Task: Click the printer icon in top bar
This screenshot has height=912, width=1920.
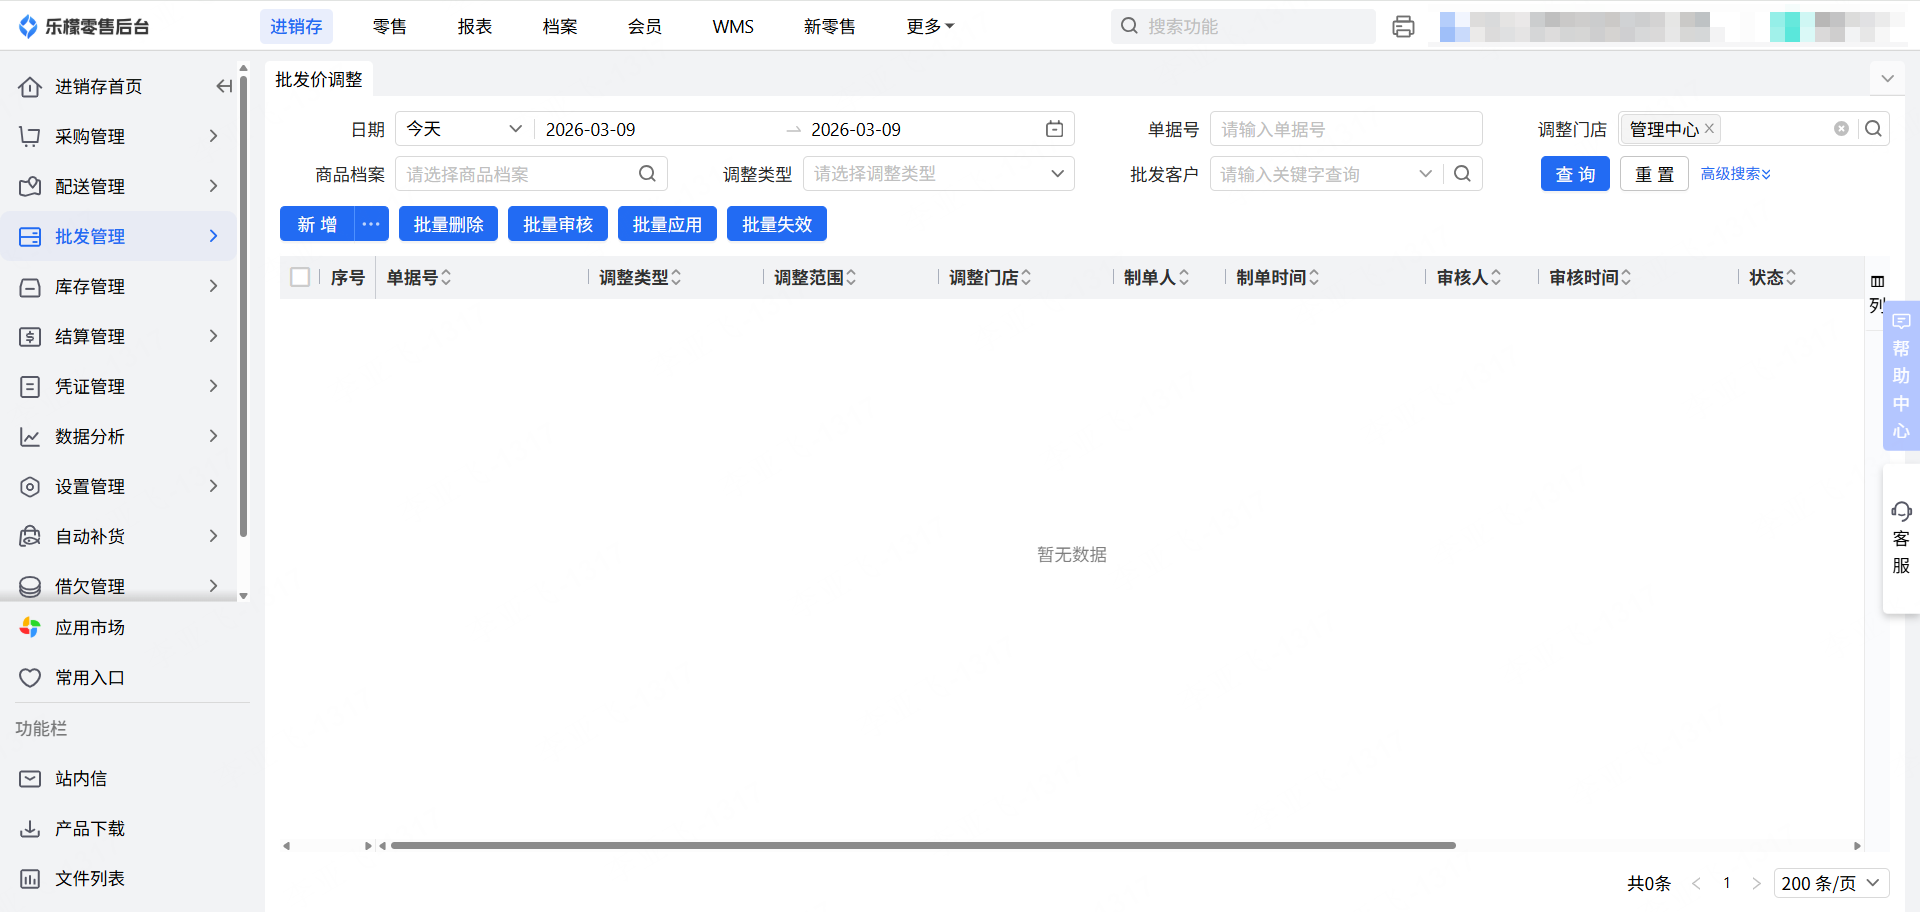Action: pos(1403,27)
